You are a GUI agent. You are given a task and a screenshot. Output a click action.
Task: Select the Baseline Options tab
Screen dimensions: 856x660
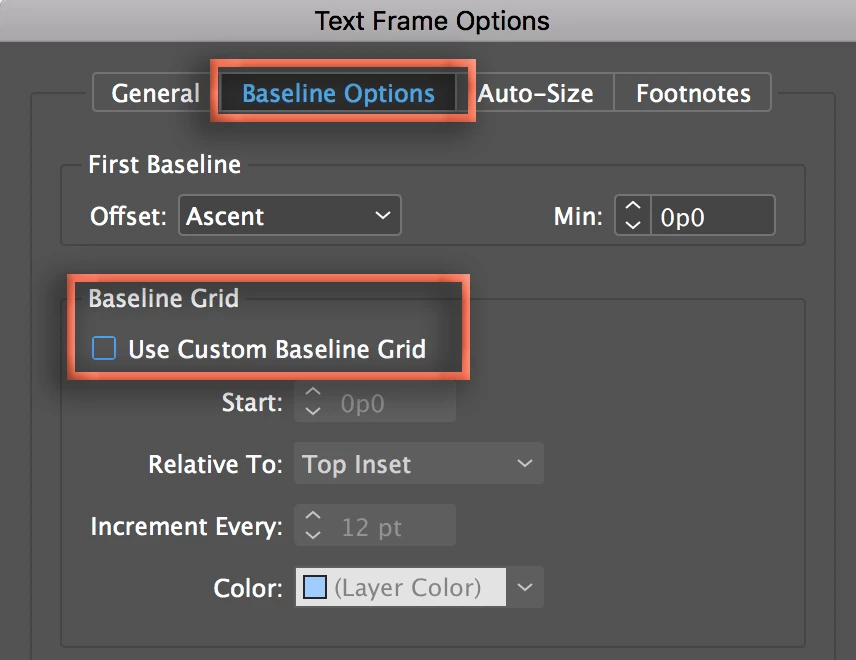point(338,94)
